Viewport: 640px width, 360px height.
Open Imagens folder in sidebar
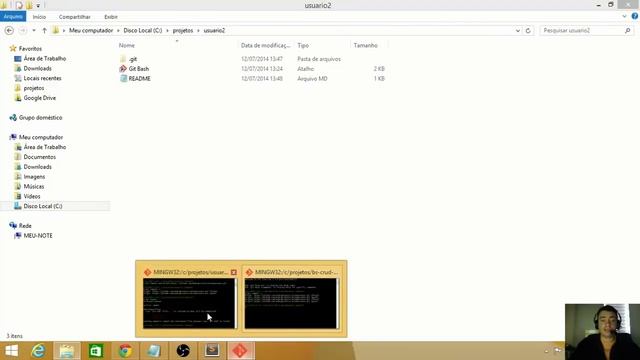34,177
